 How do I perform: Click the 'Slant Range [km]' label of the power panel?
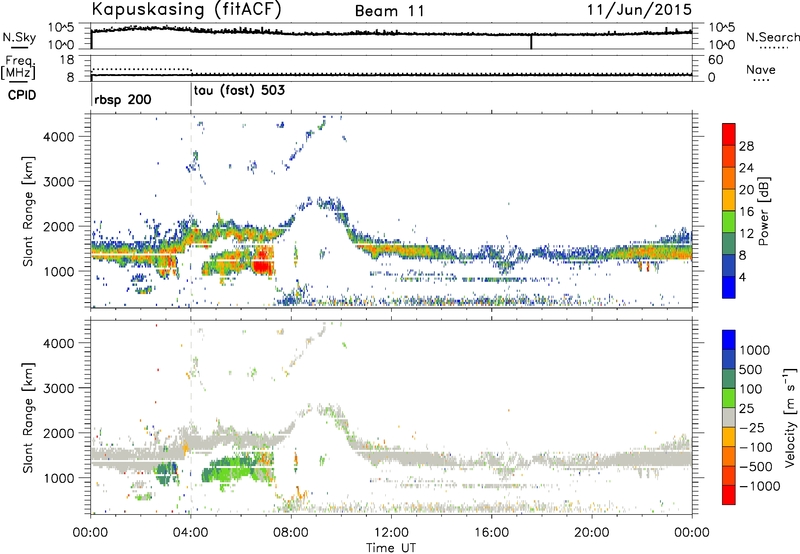[x=28, y=211]
